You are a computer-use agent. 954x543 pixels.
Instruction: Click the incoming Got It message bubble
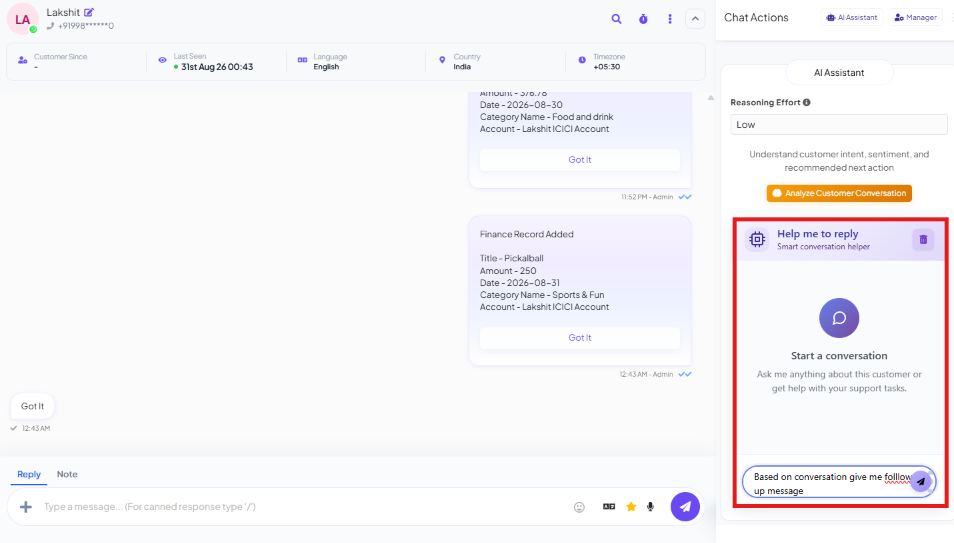(x=32, y=406)
